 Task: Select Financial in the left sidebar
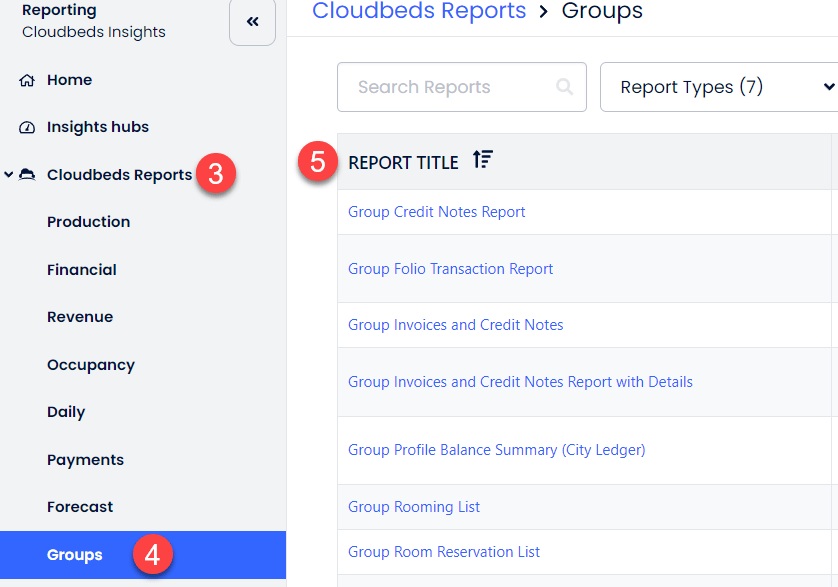coord(81,269)
